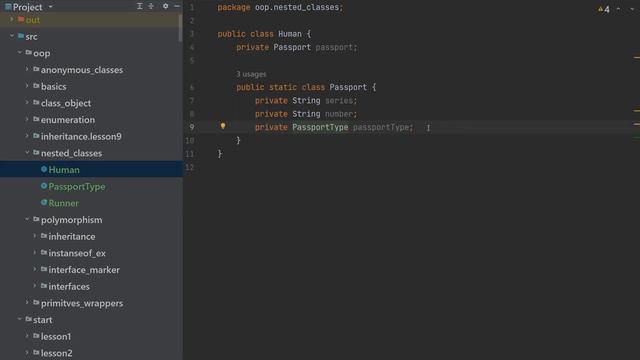Screen dimensions: 640x360
Task: Select the interfaces label in tree
Action: (x=69, y=287)
